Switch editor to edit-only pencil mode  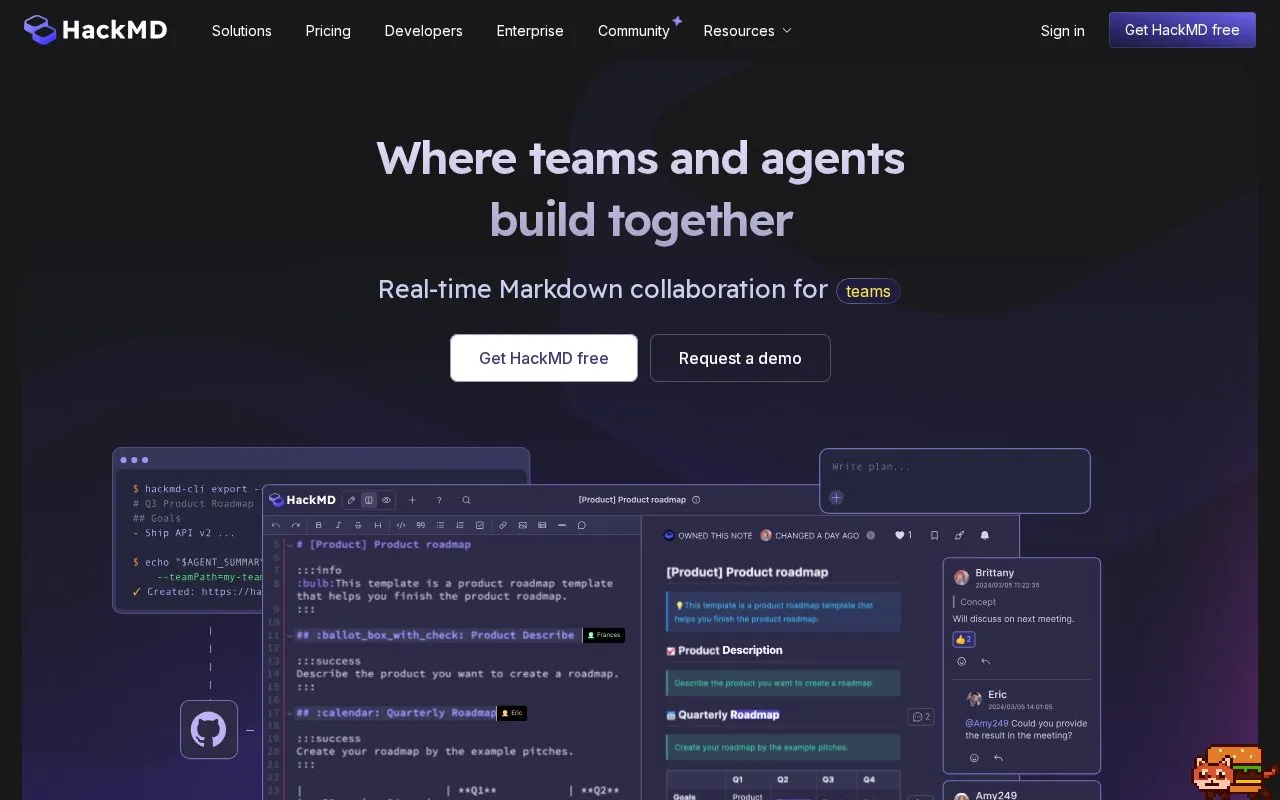point(351,500)
